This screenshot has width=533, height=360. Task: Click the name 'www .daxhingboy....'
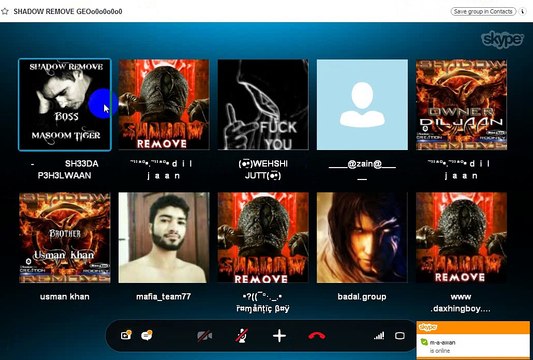click(x=461, y=303)
